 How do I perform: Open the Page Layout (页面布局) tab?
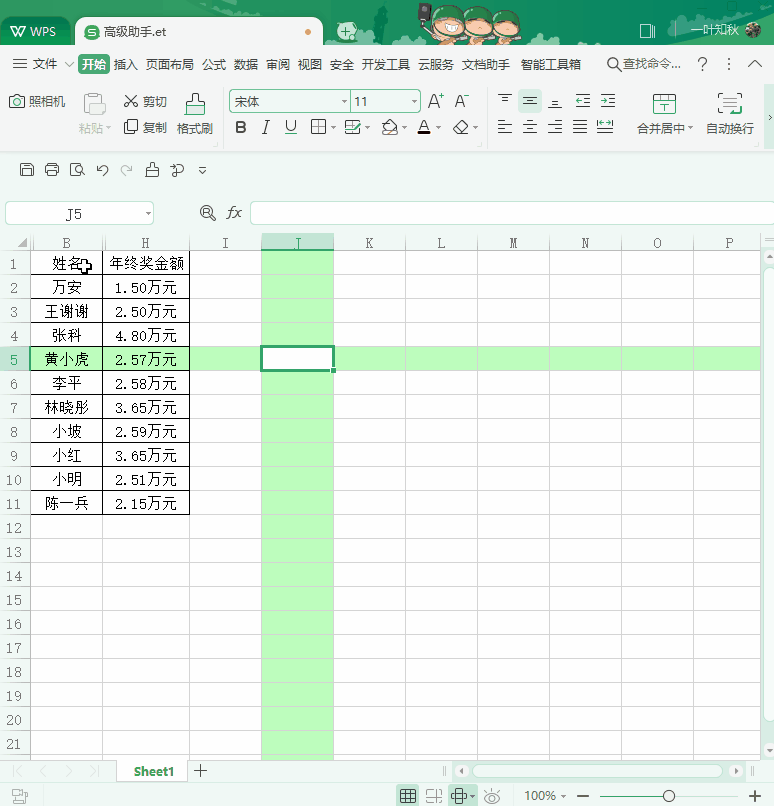[x=170, y=64]
